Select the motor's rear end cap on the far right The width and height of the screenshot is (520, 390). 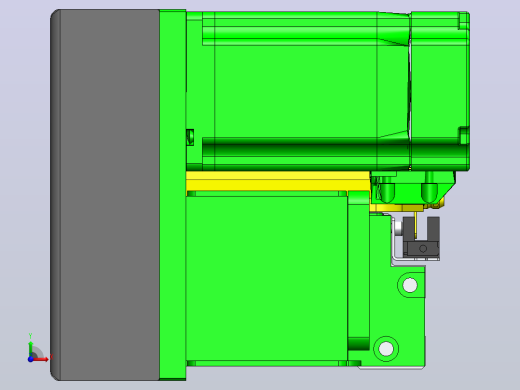click(x=440, y=92)
